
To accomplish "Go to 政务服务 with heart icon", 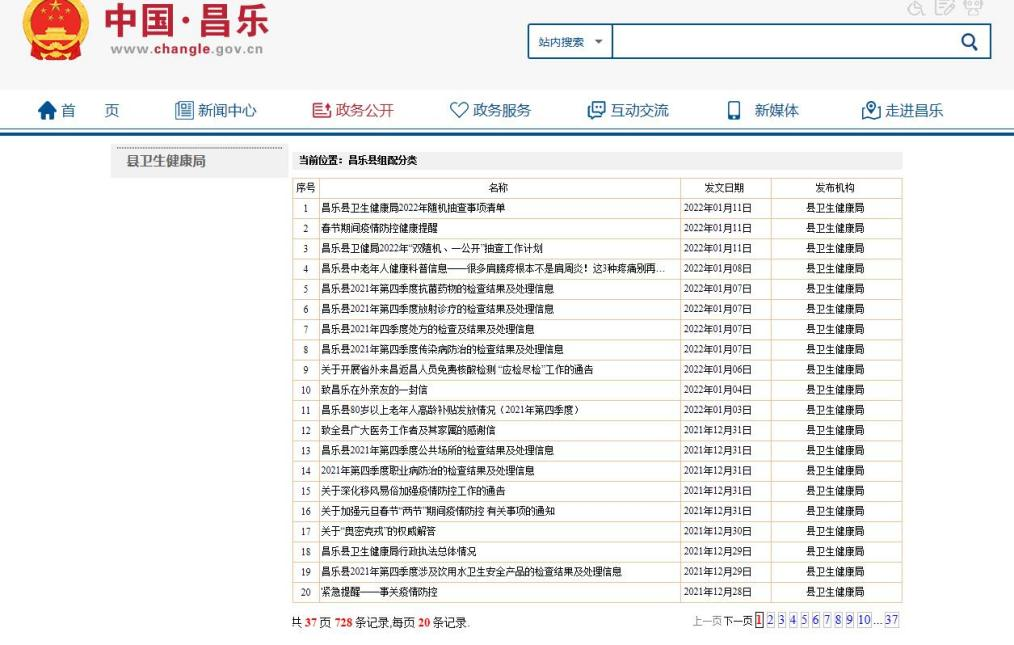I will click(x=490, y=111).
